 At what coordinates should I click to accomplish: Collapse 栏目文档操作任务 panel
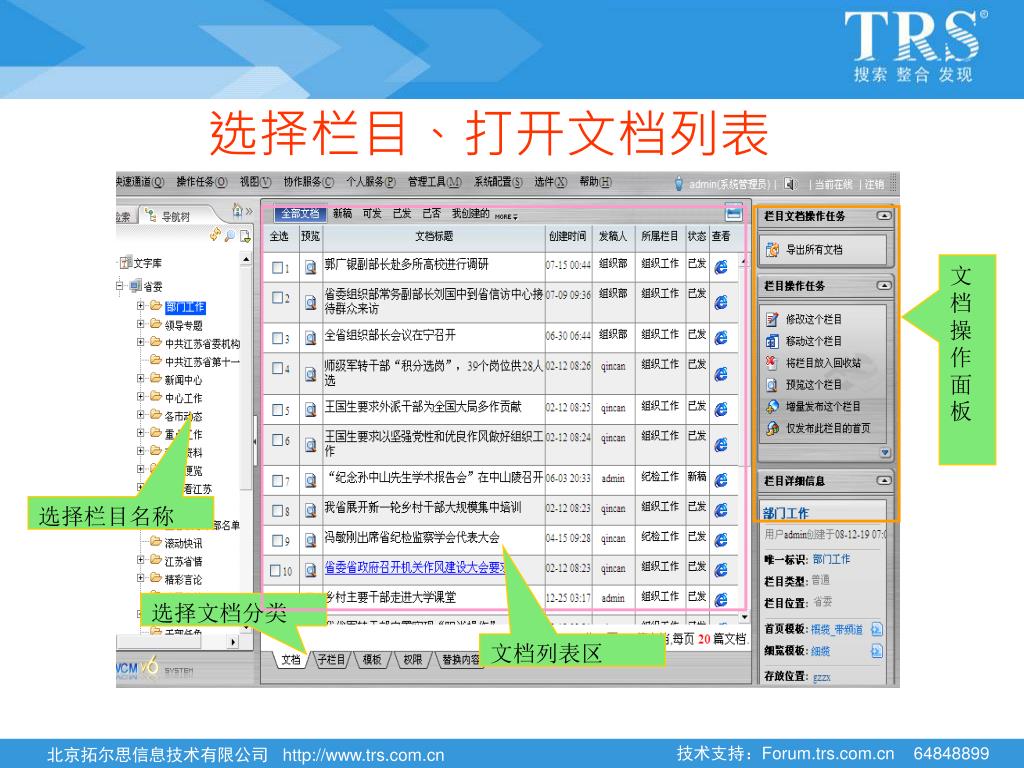pos(884,216)
